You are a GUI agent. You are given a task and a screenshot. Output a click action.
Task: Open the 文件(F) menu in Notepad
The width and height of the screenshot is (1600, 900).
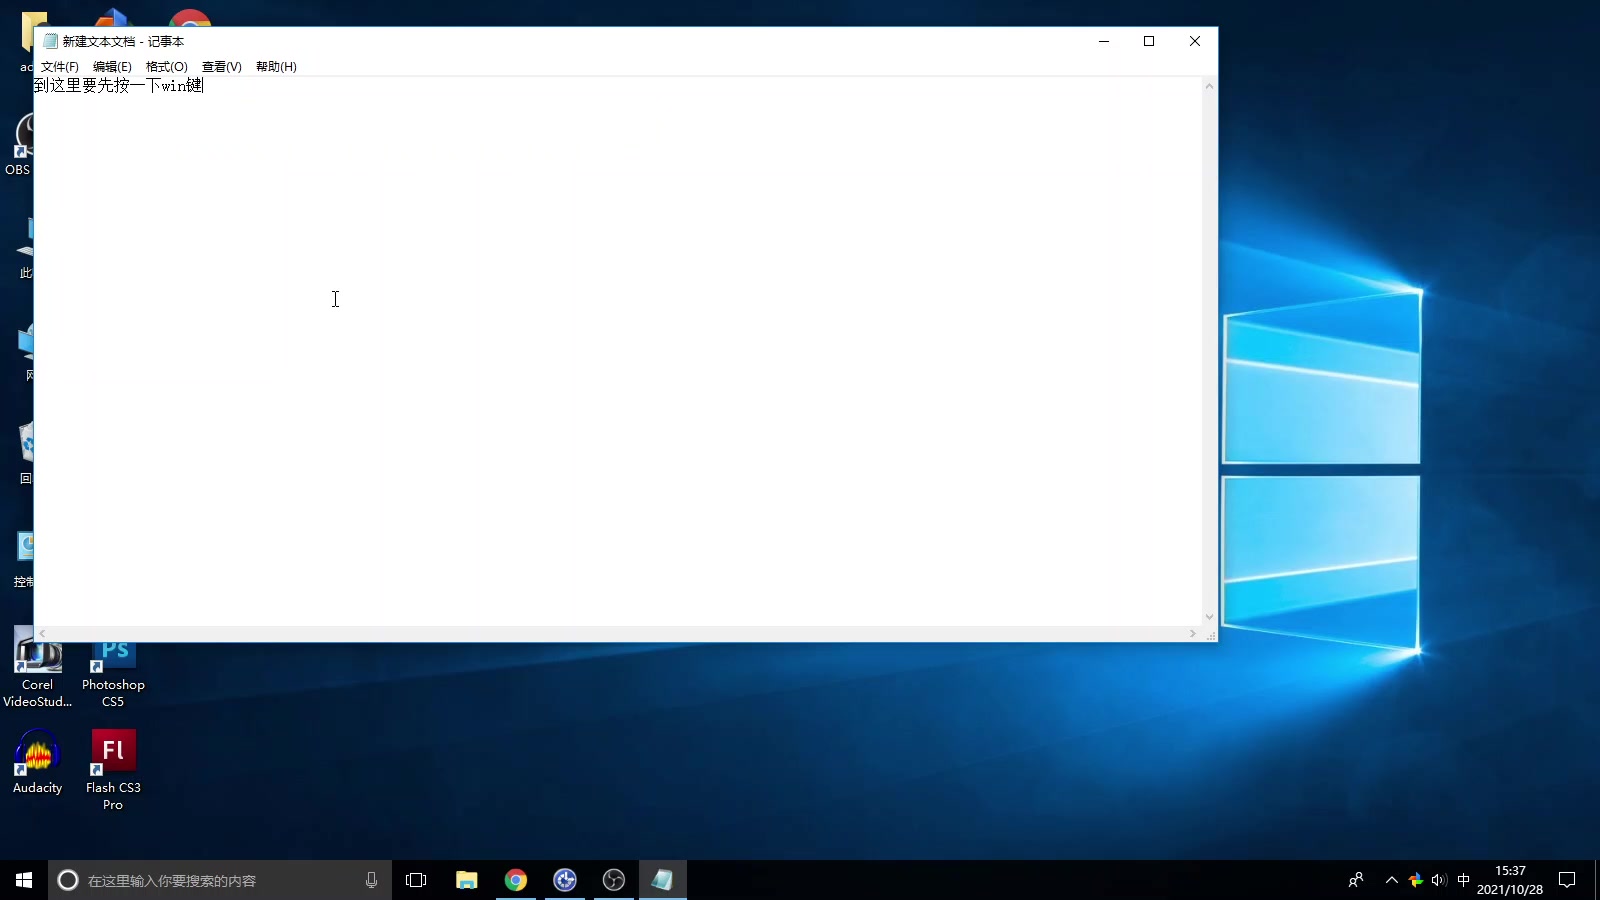[59, 67]
